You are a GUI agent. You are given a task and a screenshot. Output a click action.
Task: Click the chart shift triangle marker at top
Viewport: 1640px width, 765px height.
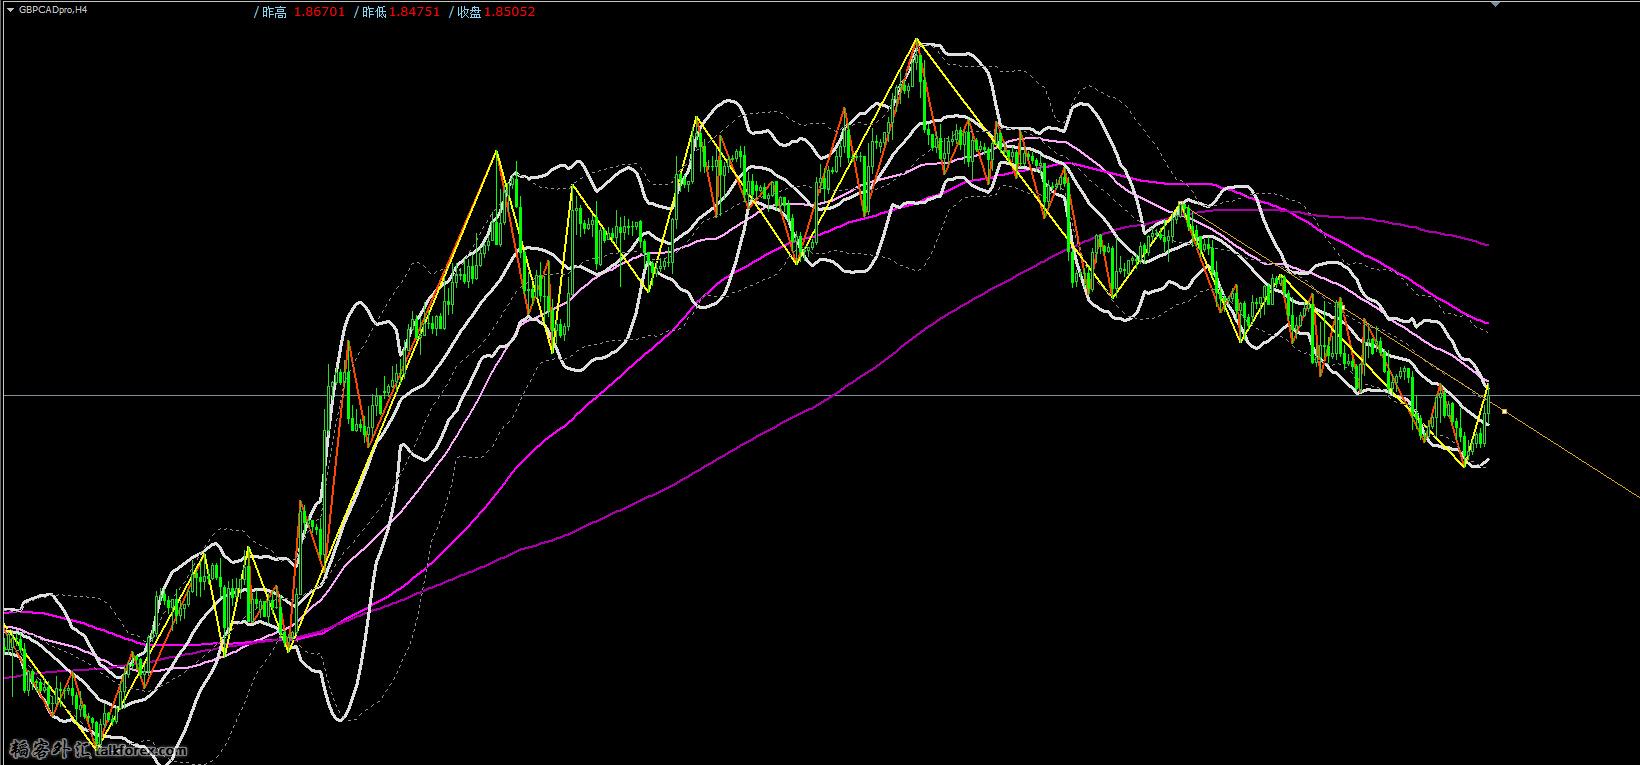pos(1496,5)
